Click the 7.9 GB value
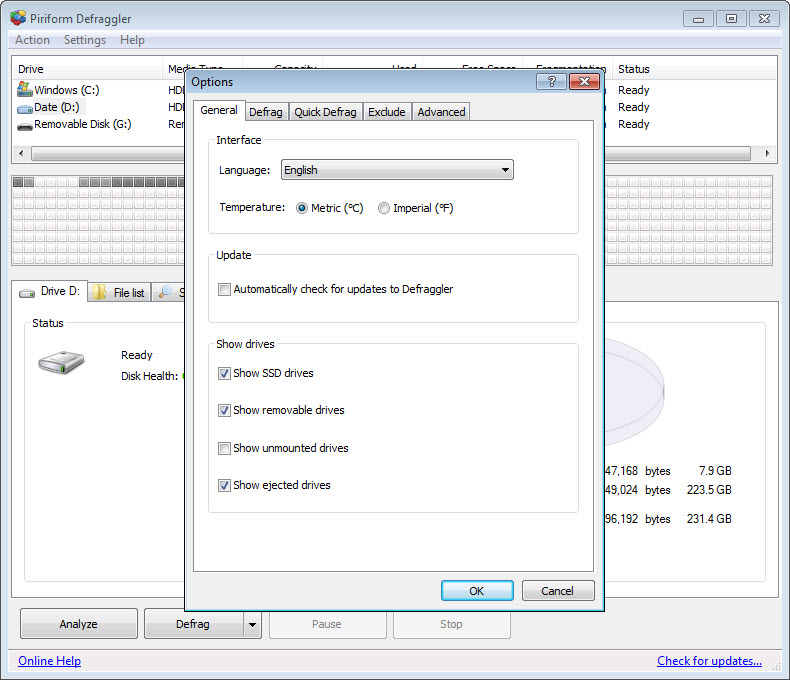This screenshot has width=790, height=680. tap(715, 471)
